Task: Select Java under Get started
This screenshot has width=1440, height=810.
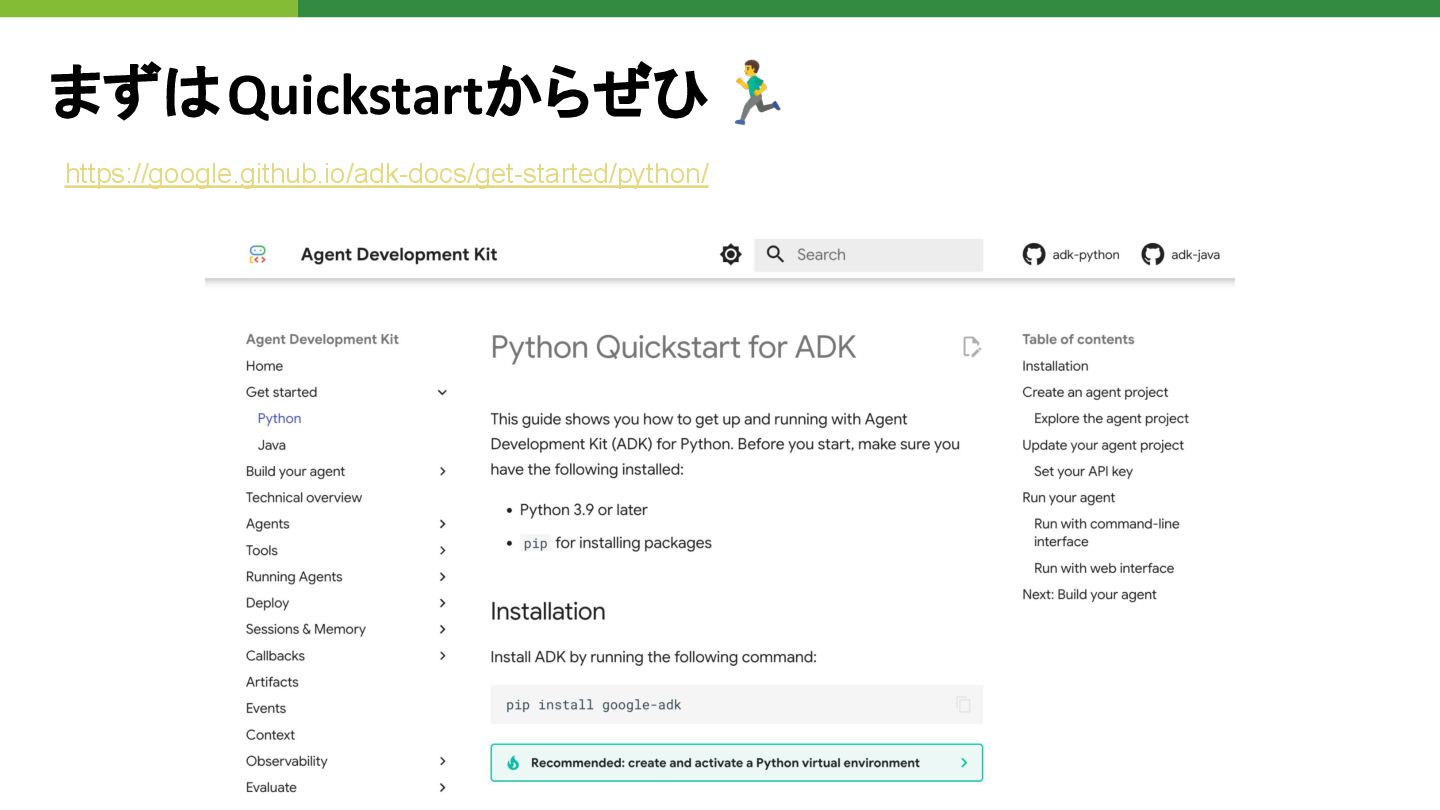Action: [x=271, y=445]
